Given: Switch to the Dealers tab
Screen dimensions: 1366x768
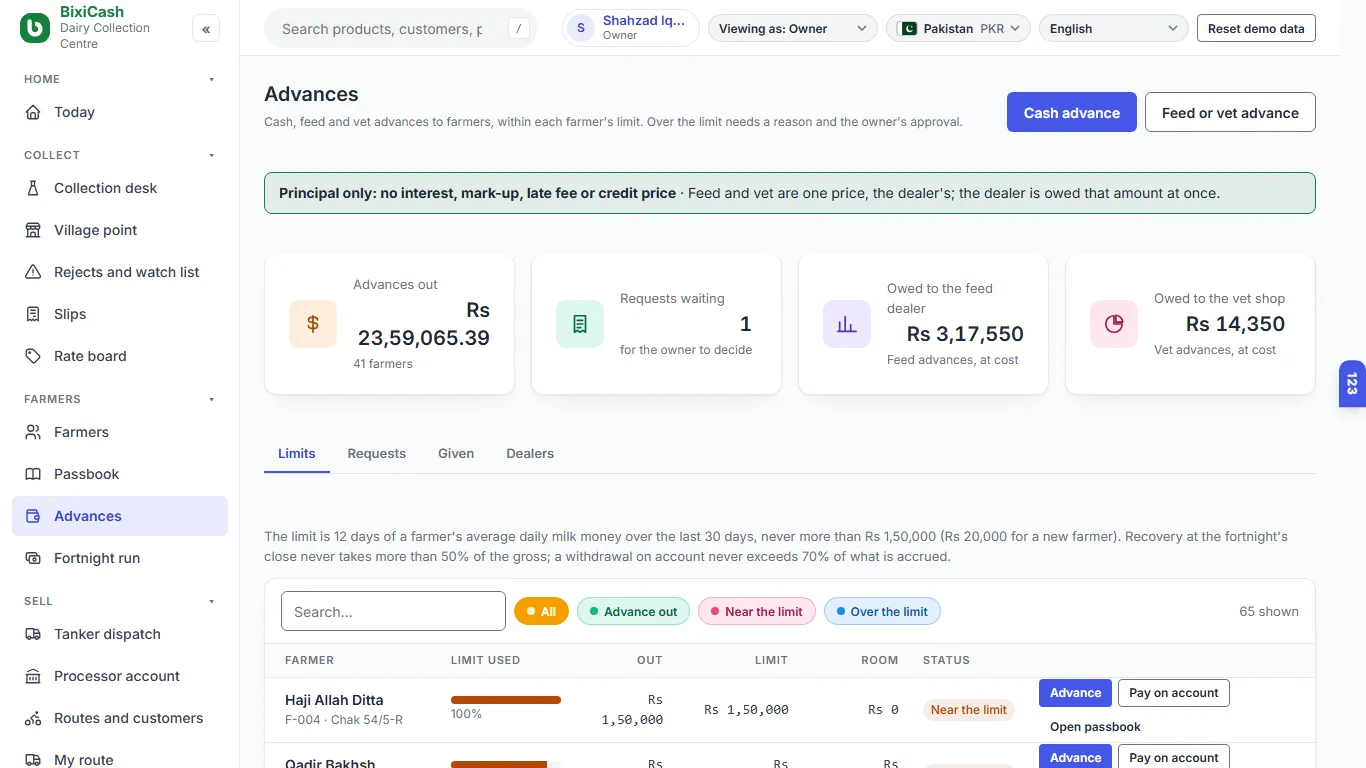Looking at the screenshot, I should coord(530,453).
